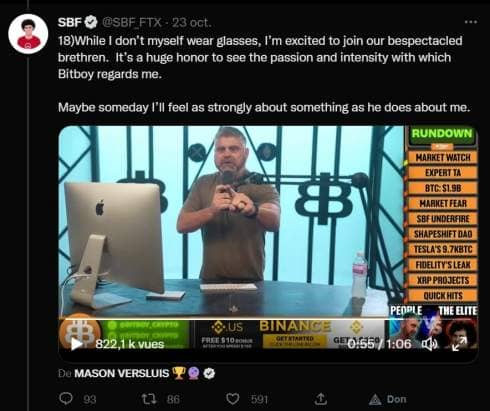The image size is (490, 411).
Task: Click the video frame showing Bitboy
Action: tap(268, 221)
